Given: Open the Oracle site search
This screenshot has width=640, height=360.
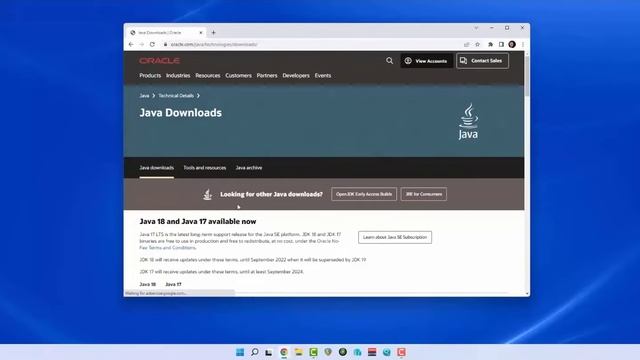Looking at the screenshot, I should click(x=389, y=61).
